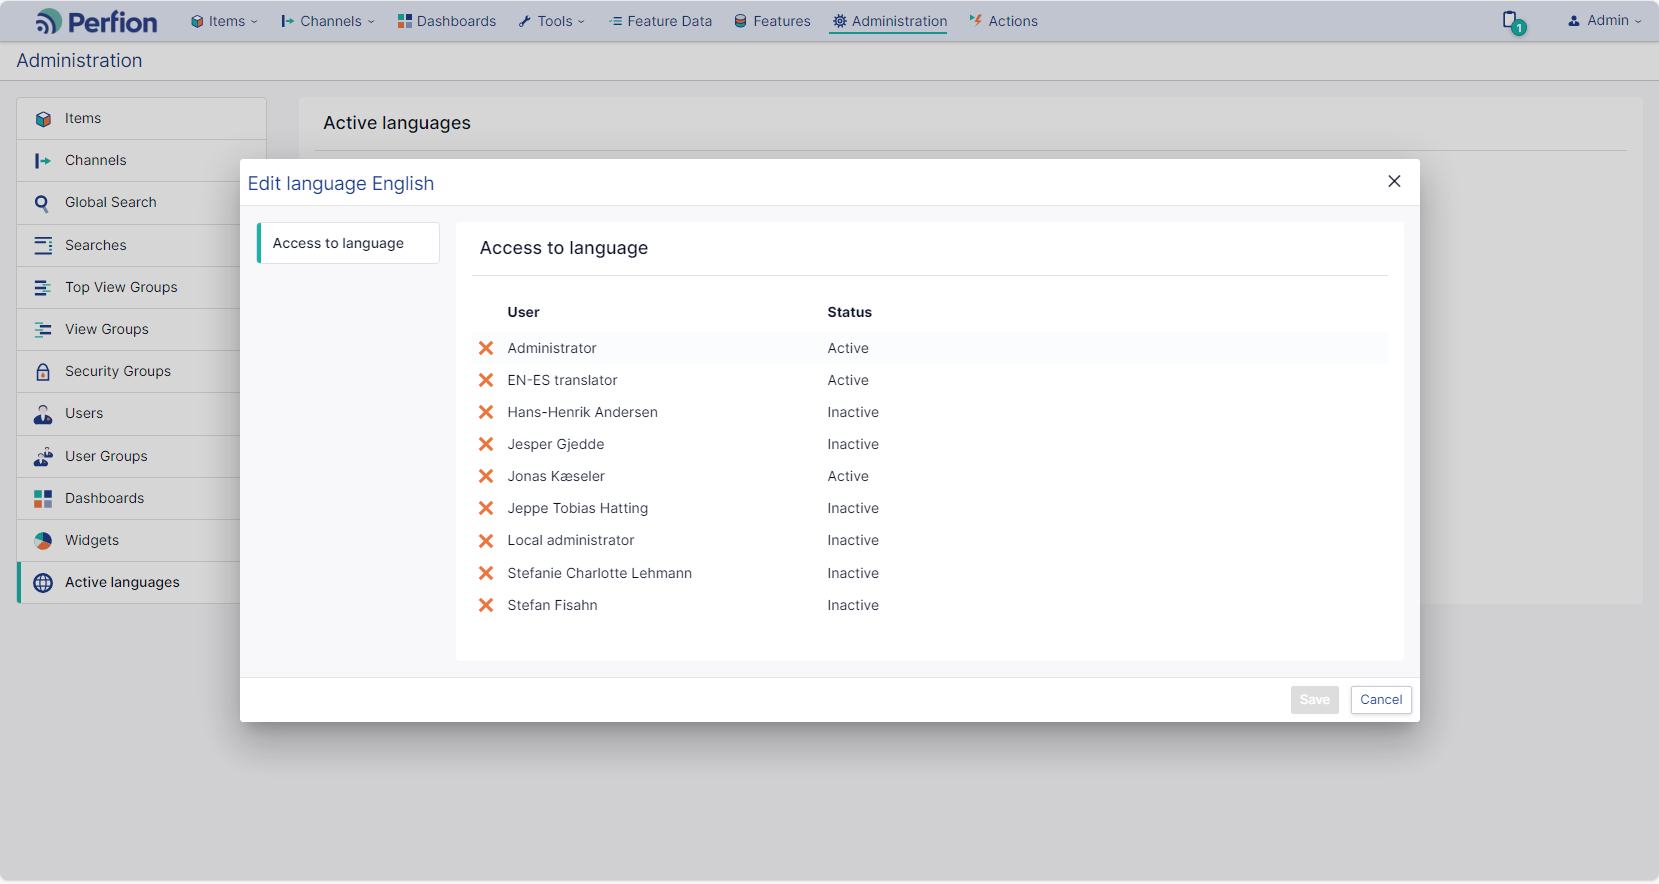This screenshot has width=1659, height=884.
Task: Open Features in the top menu
Action: pos(773,21)
